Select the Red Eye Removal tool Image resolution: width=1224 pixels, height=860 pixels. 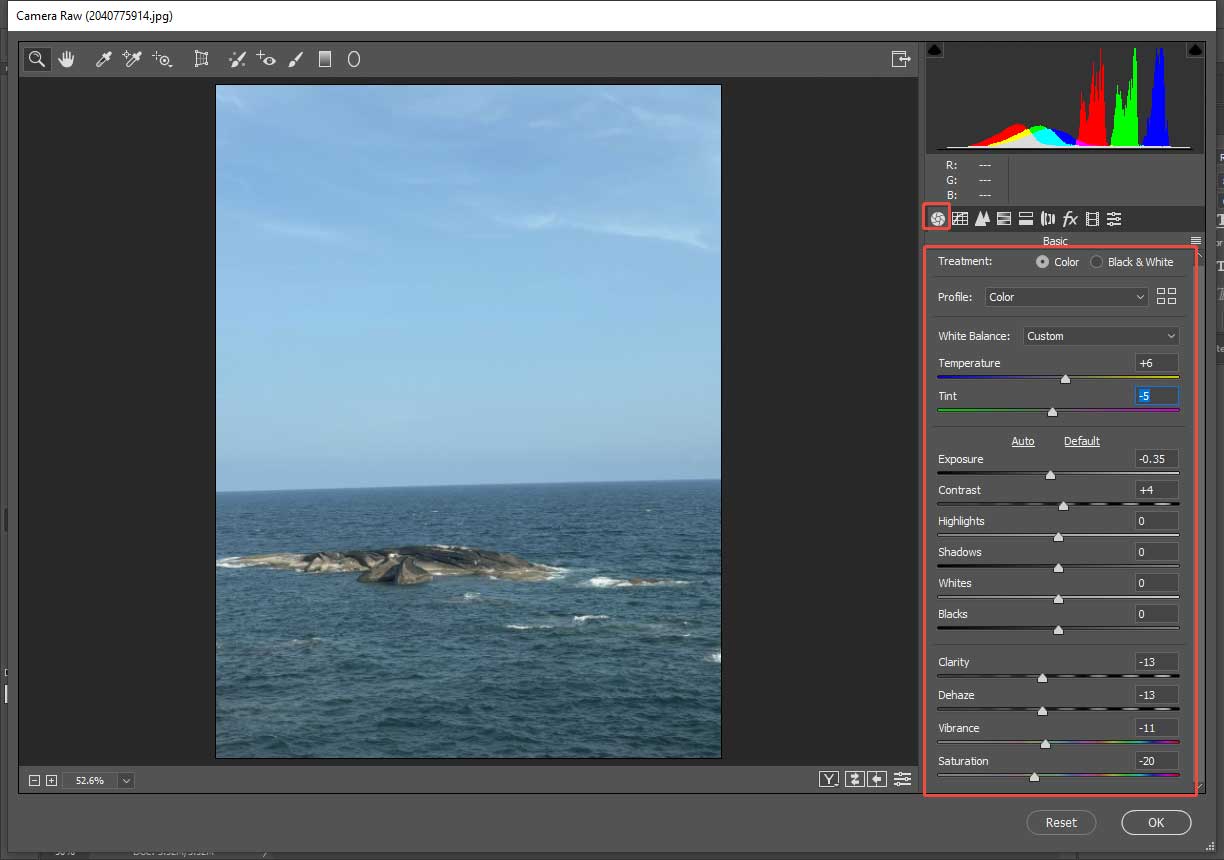coord(266,59)
